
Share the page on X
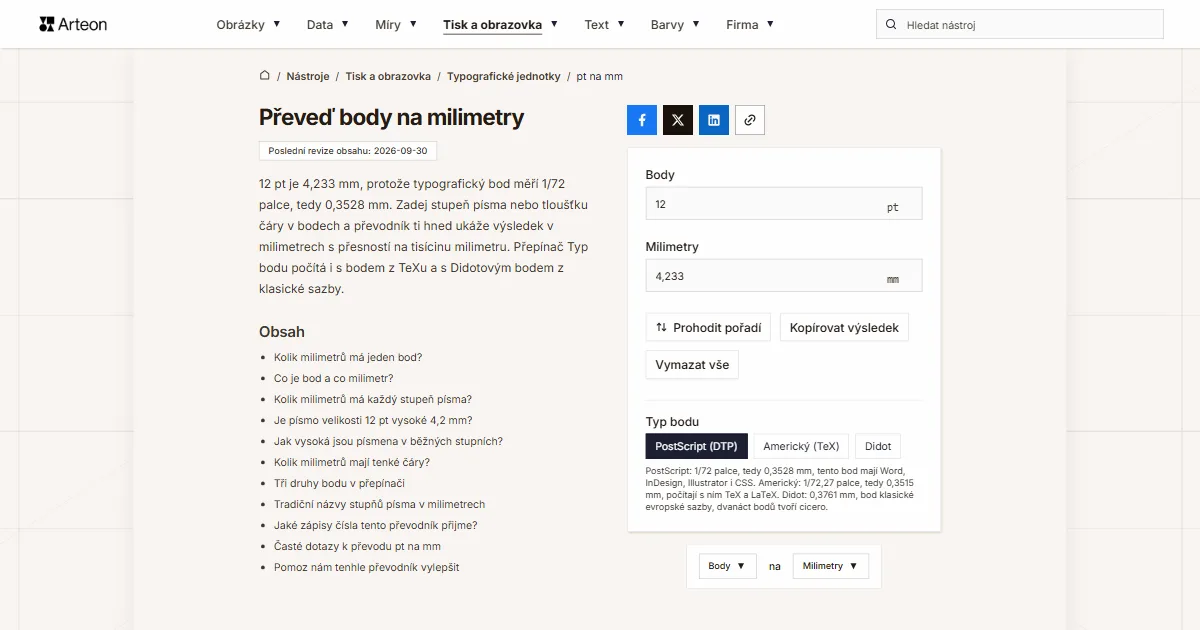[x=678, y=120]
